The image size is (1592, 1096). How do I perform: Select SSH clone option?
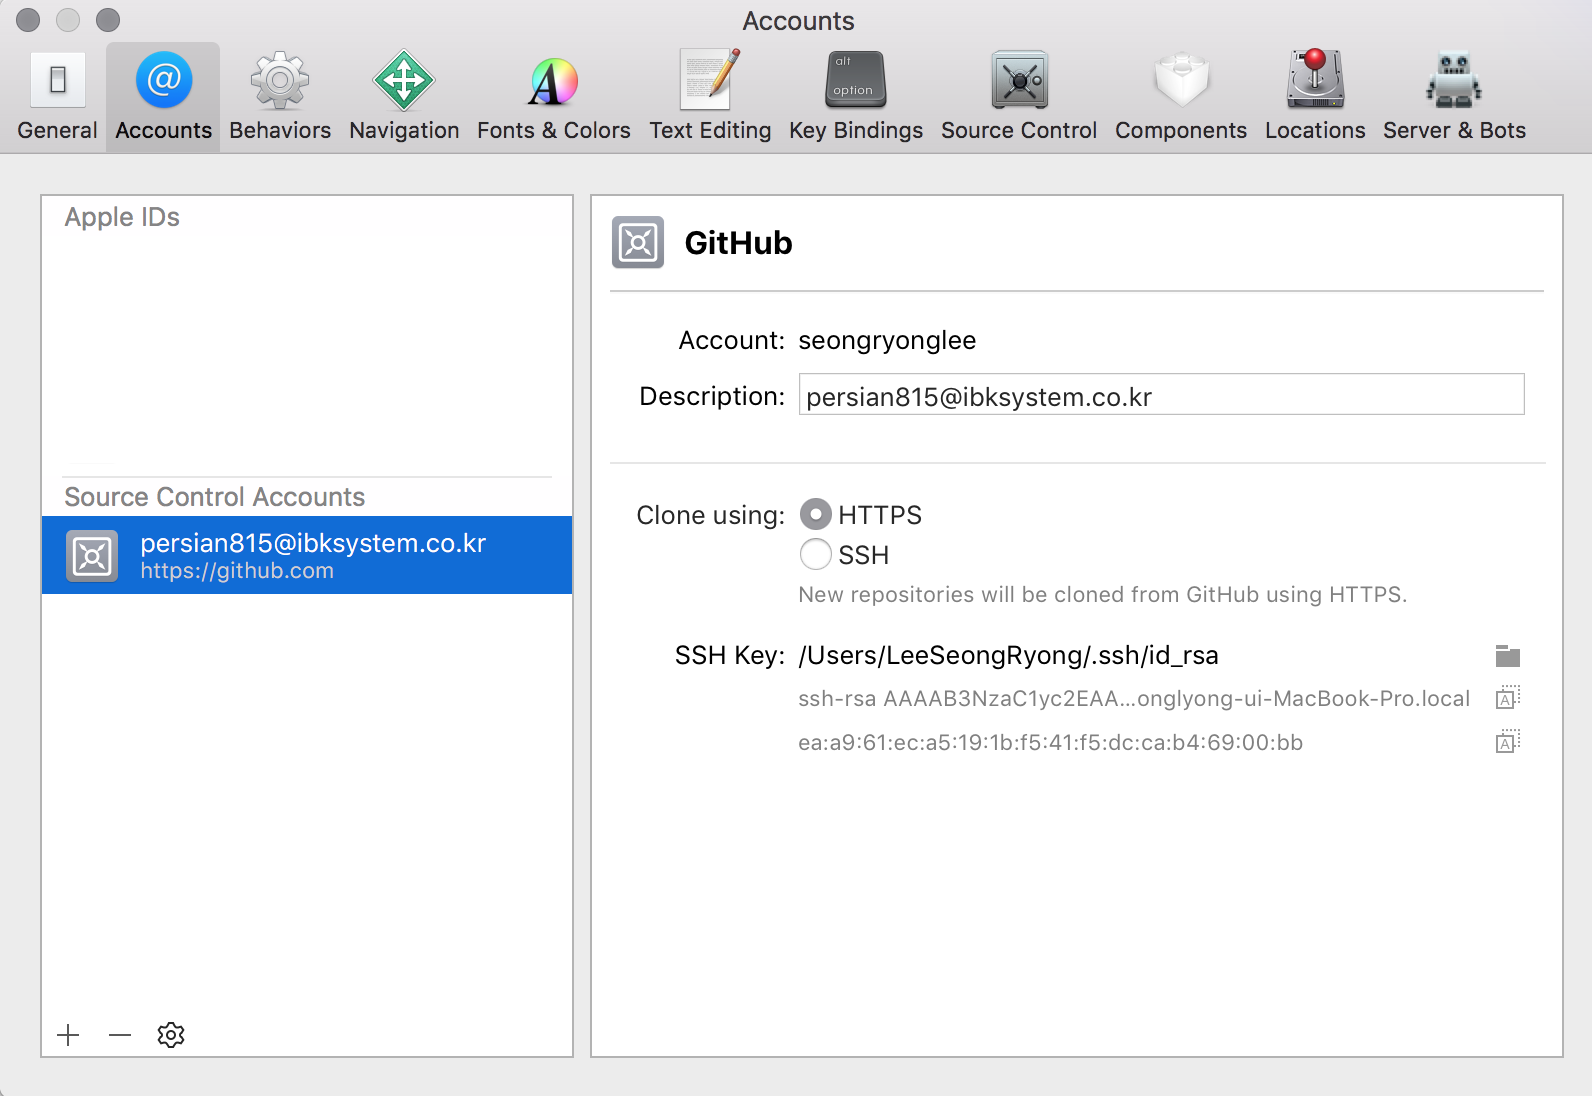816,554
